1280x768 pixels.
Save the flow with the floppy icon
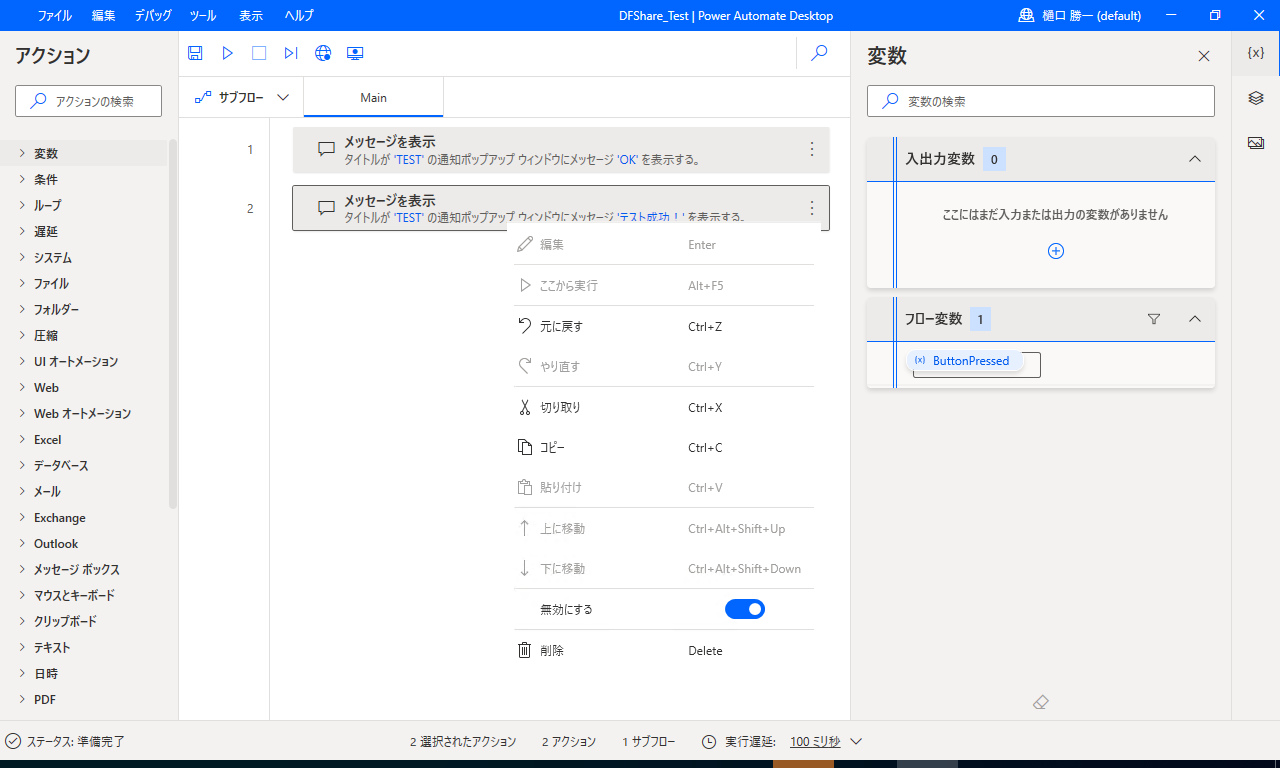point(195,53)
